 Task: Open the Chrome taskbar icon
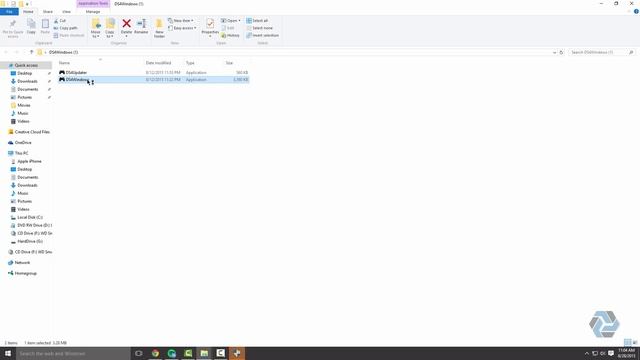tap(155, 353)
